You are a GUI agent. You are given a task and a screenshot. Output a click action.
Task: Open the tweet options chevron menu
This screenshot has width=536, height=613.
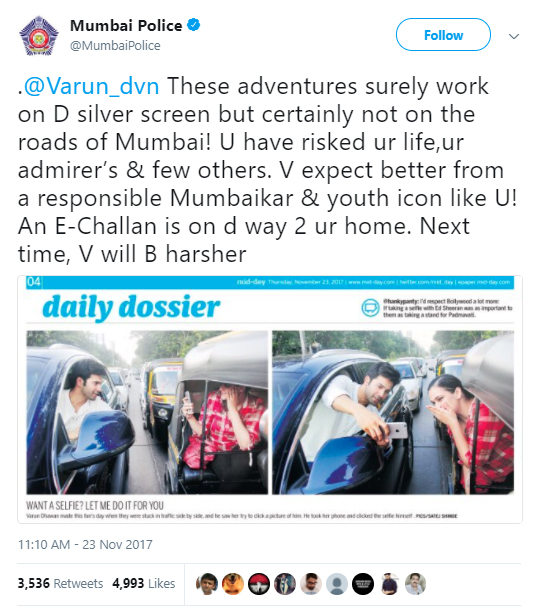tap(514, 36)
